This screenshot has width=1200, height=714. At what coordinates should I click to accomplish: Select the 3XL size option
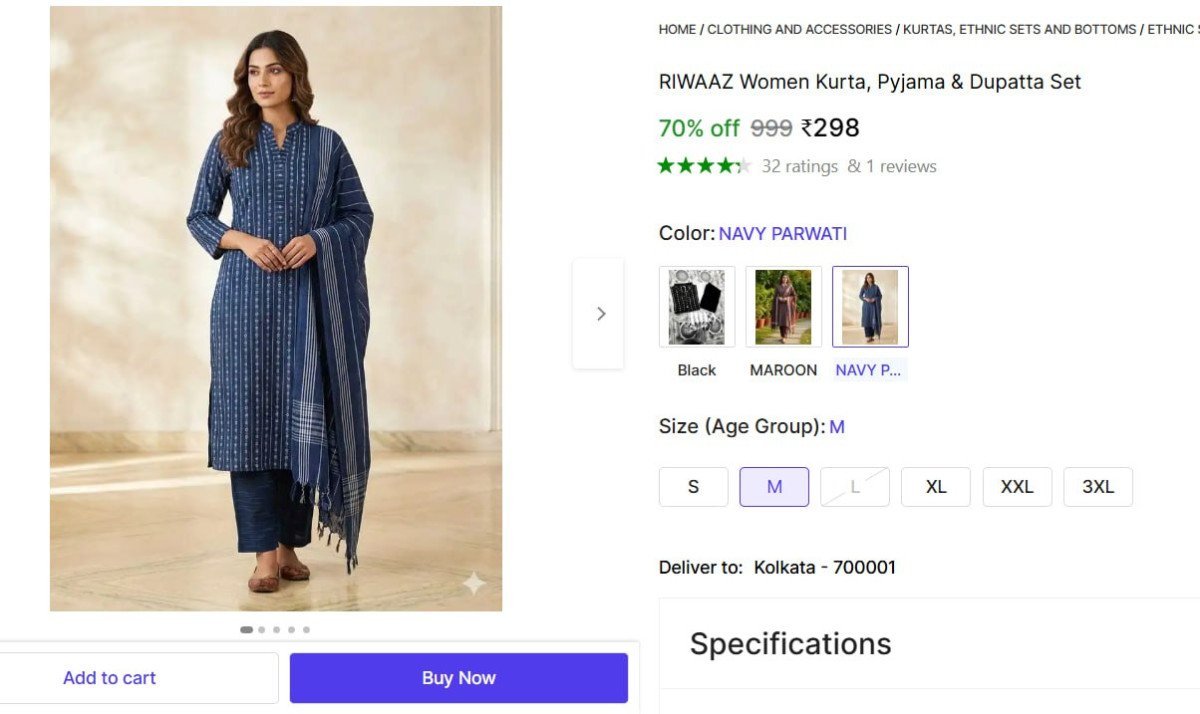click(x=1098, y=487)
